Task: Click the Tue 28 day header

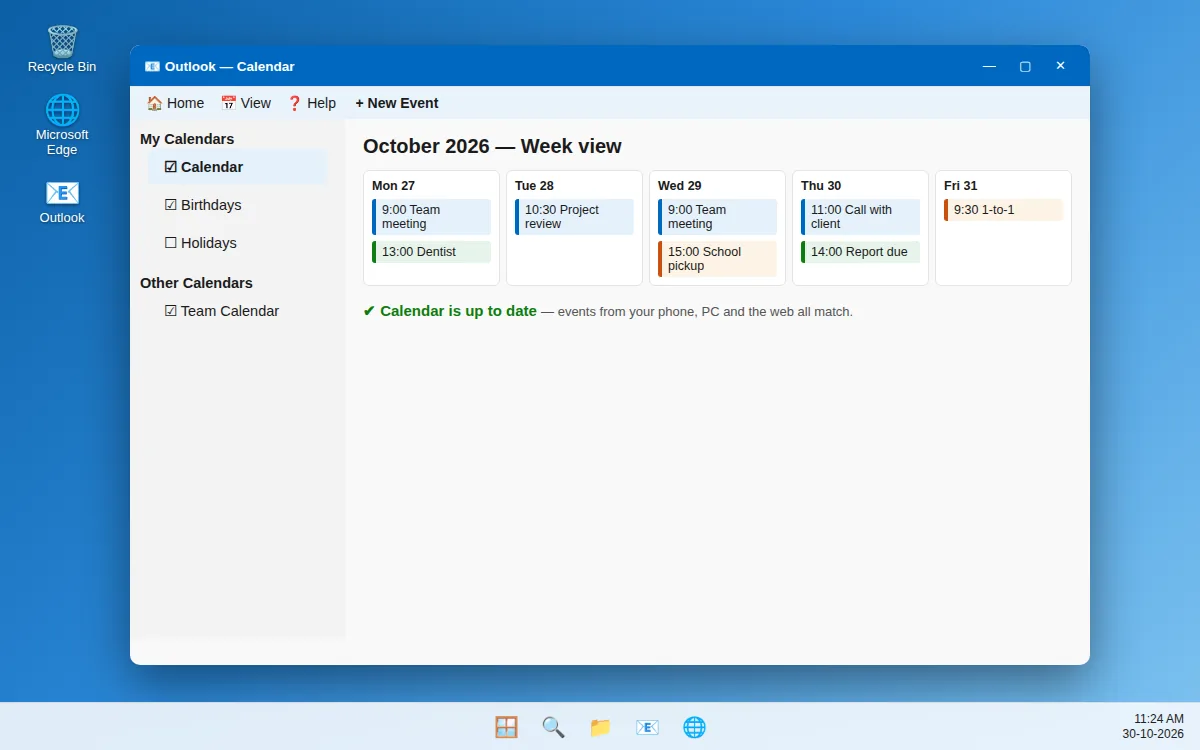Action: click(534, 186)
